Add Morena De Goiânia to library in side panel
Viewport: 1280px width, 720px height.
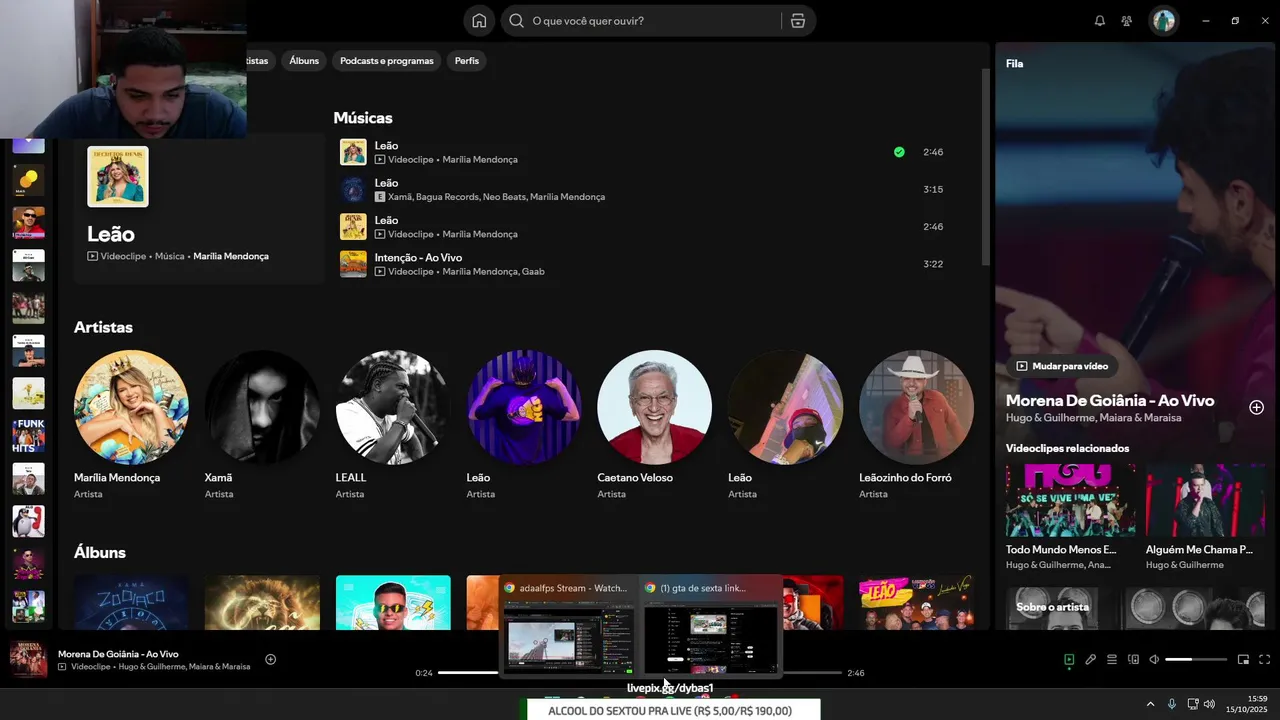pyautogui.click(x=1256, y=407)
